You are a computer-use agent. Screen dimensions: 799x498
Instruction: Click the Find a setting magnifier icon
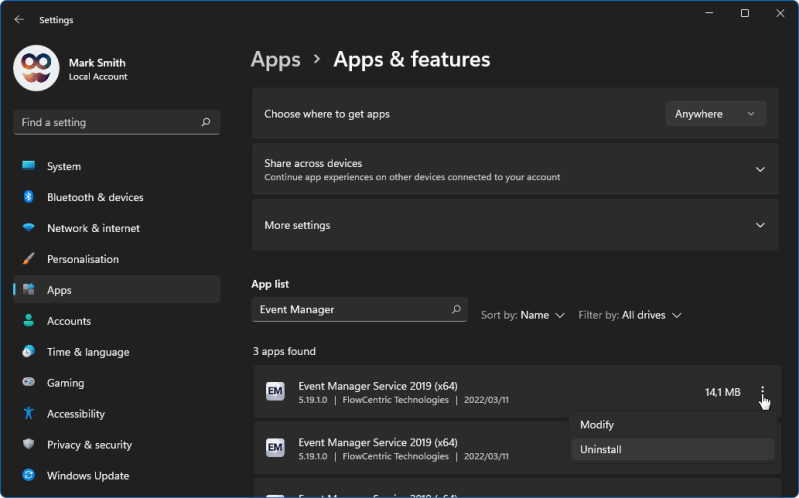206,122
